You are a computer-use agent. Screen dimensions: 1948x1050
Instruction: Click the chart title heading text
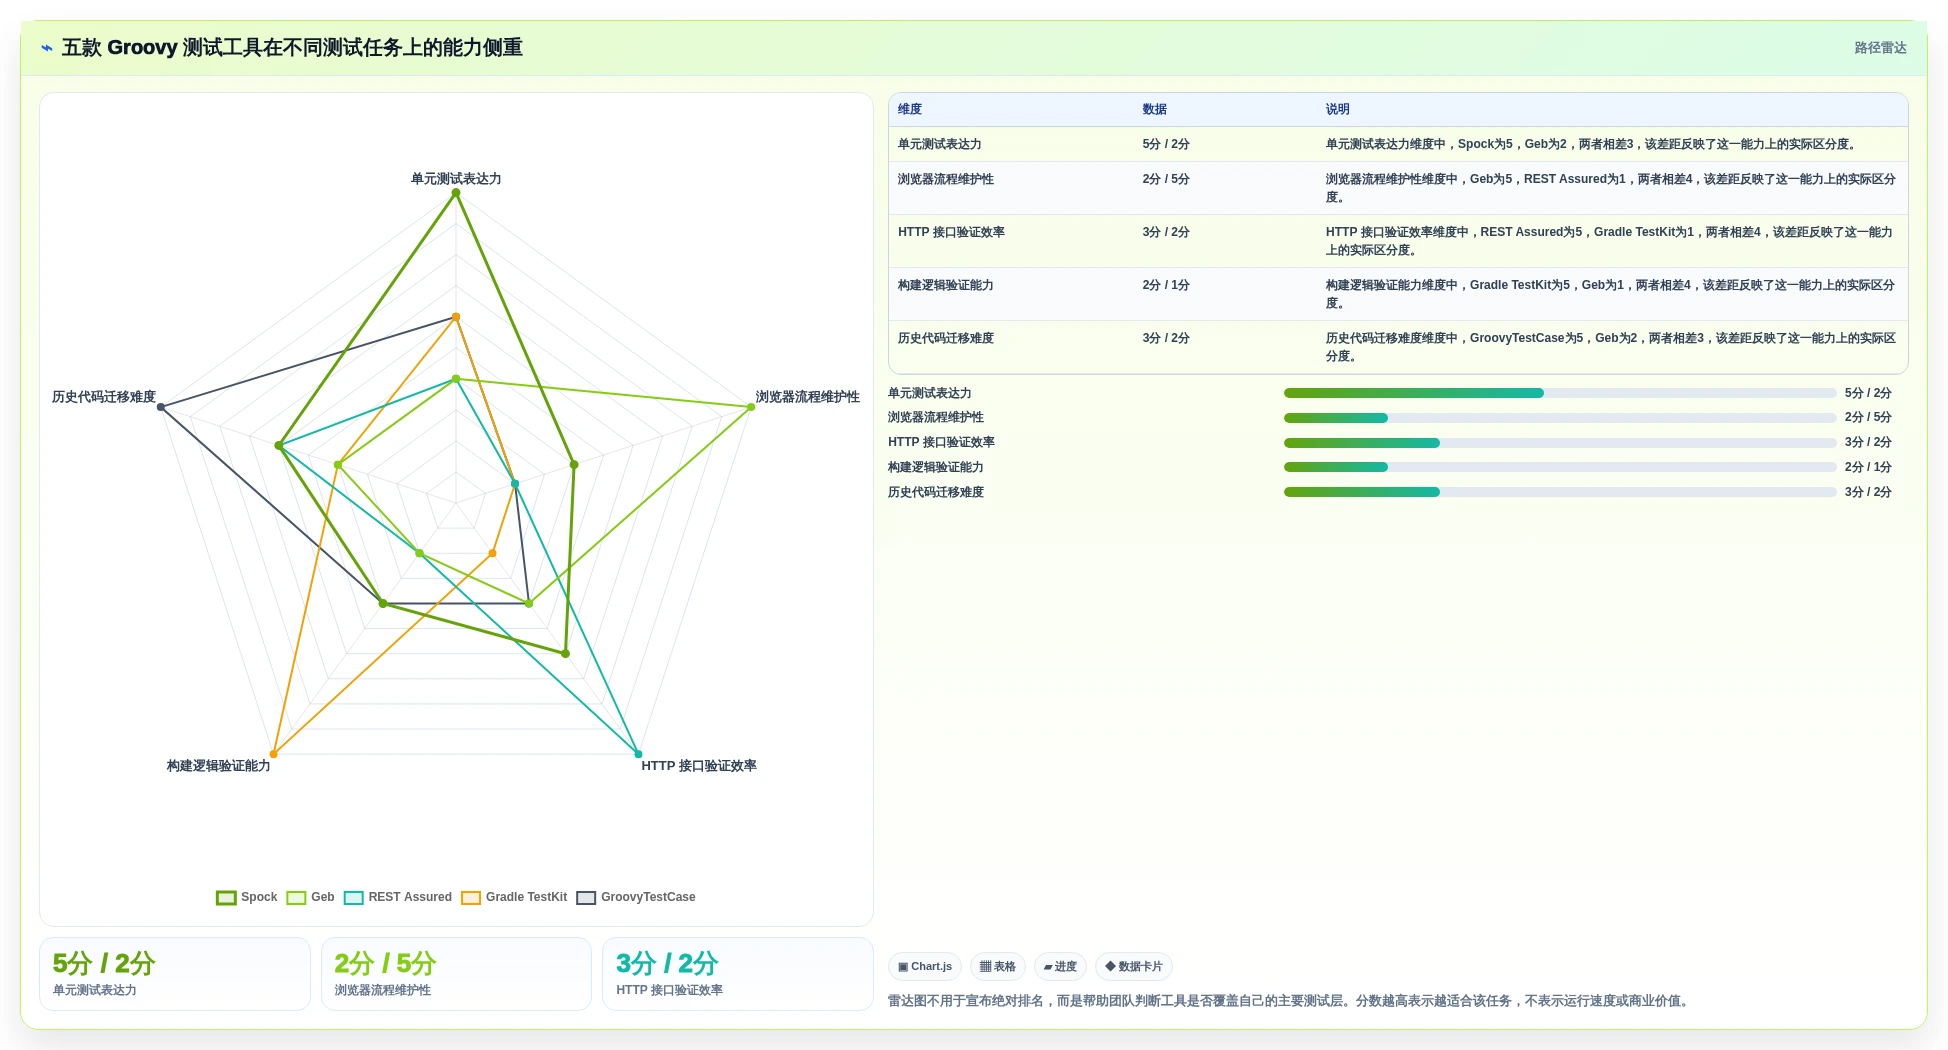[x=292, y=48]
